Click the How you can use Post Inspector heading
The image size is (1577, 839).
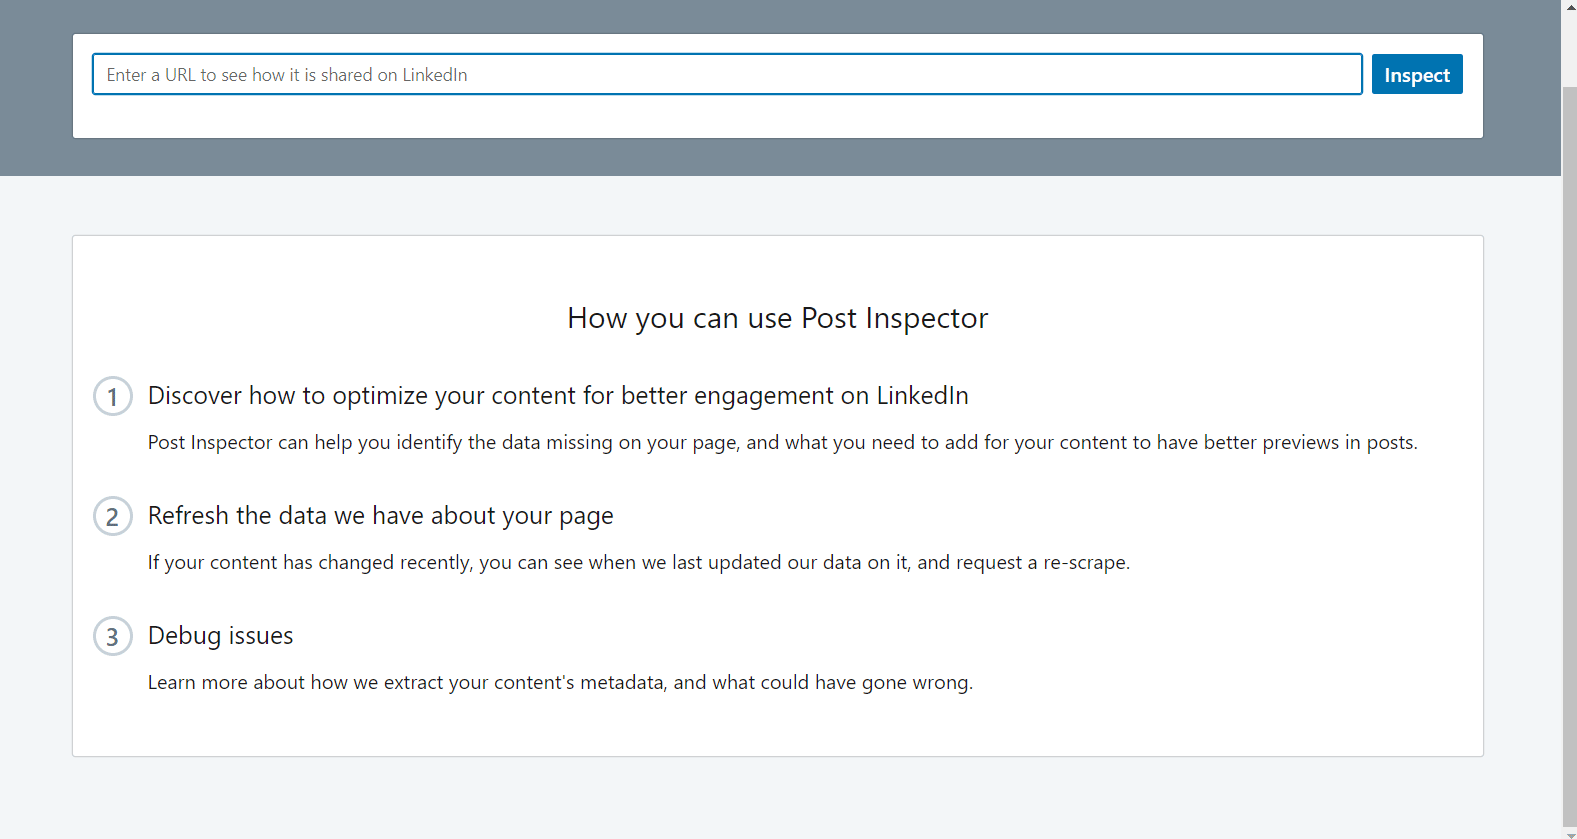[777, 318]
